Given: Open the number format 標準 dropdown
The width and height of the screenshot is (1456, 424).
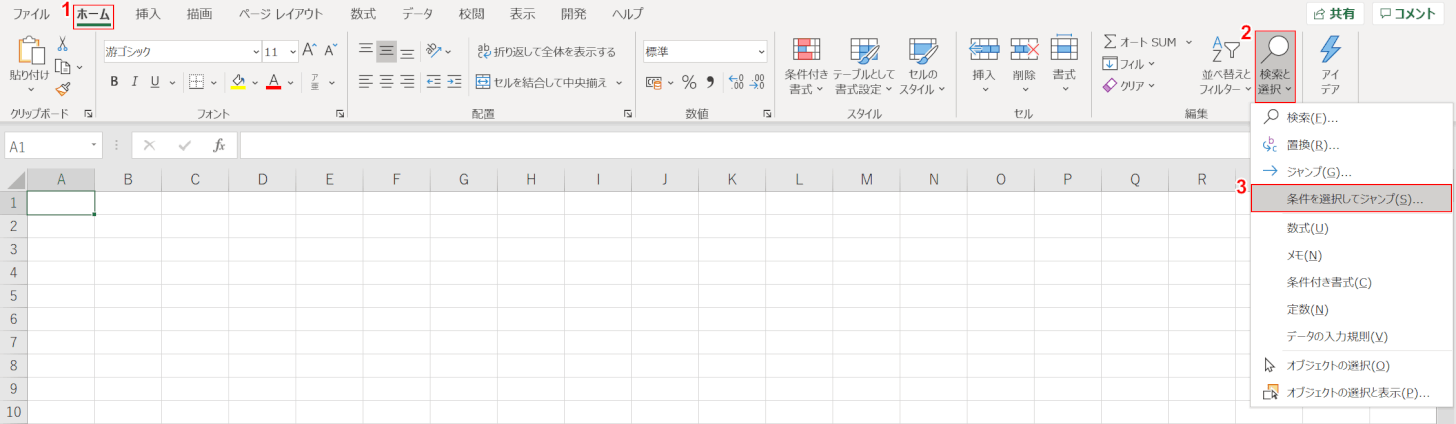Looking at the screenshot, I should (x=762, y=51).
